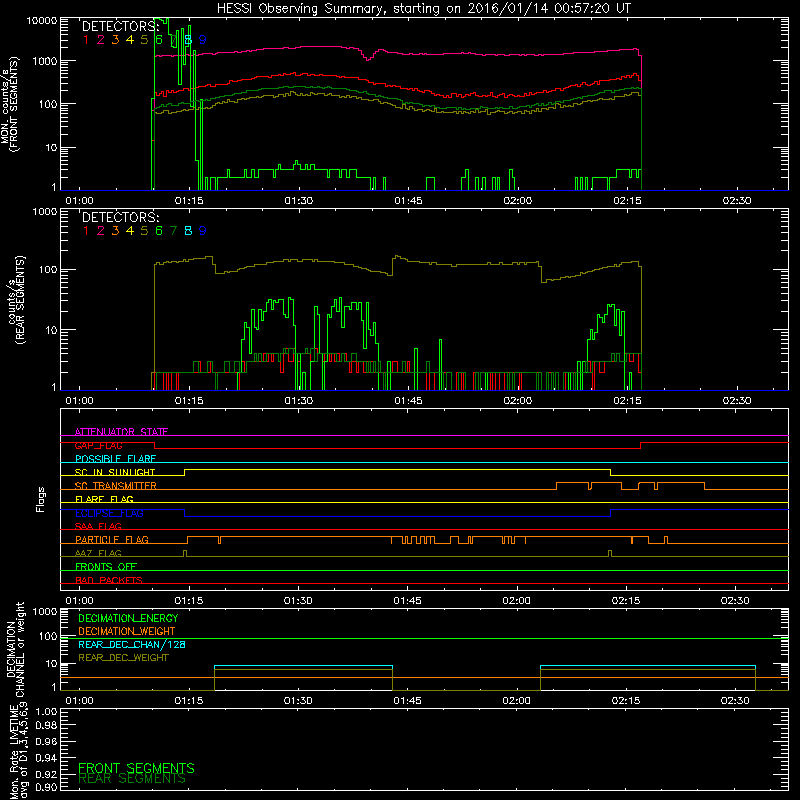Click the 01:15 tick under the front segments plot
This screenshot has height=800, width=800.
[189, 201]
